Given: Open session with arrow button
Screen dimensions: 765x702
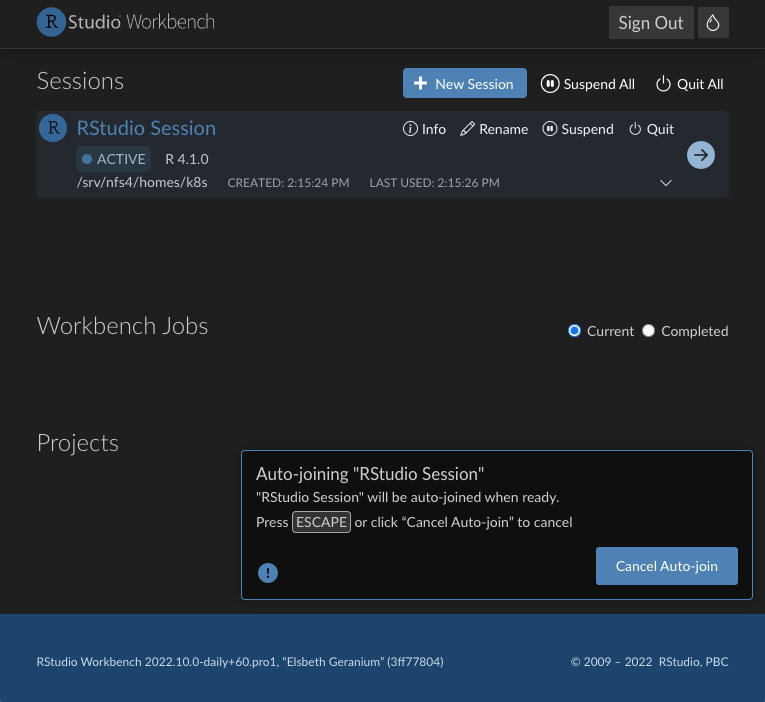Looking at the screenshot, I should coord(701,155).
